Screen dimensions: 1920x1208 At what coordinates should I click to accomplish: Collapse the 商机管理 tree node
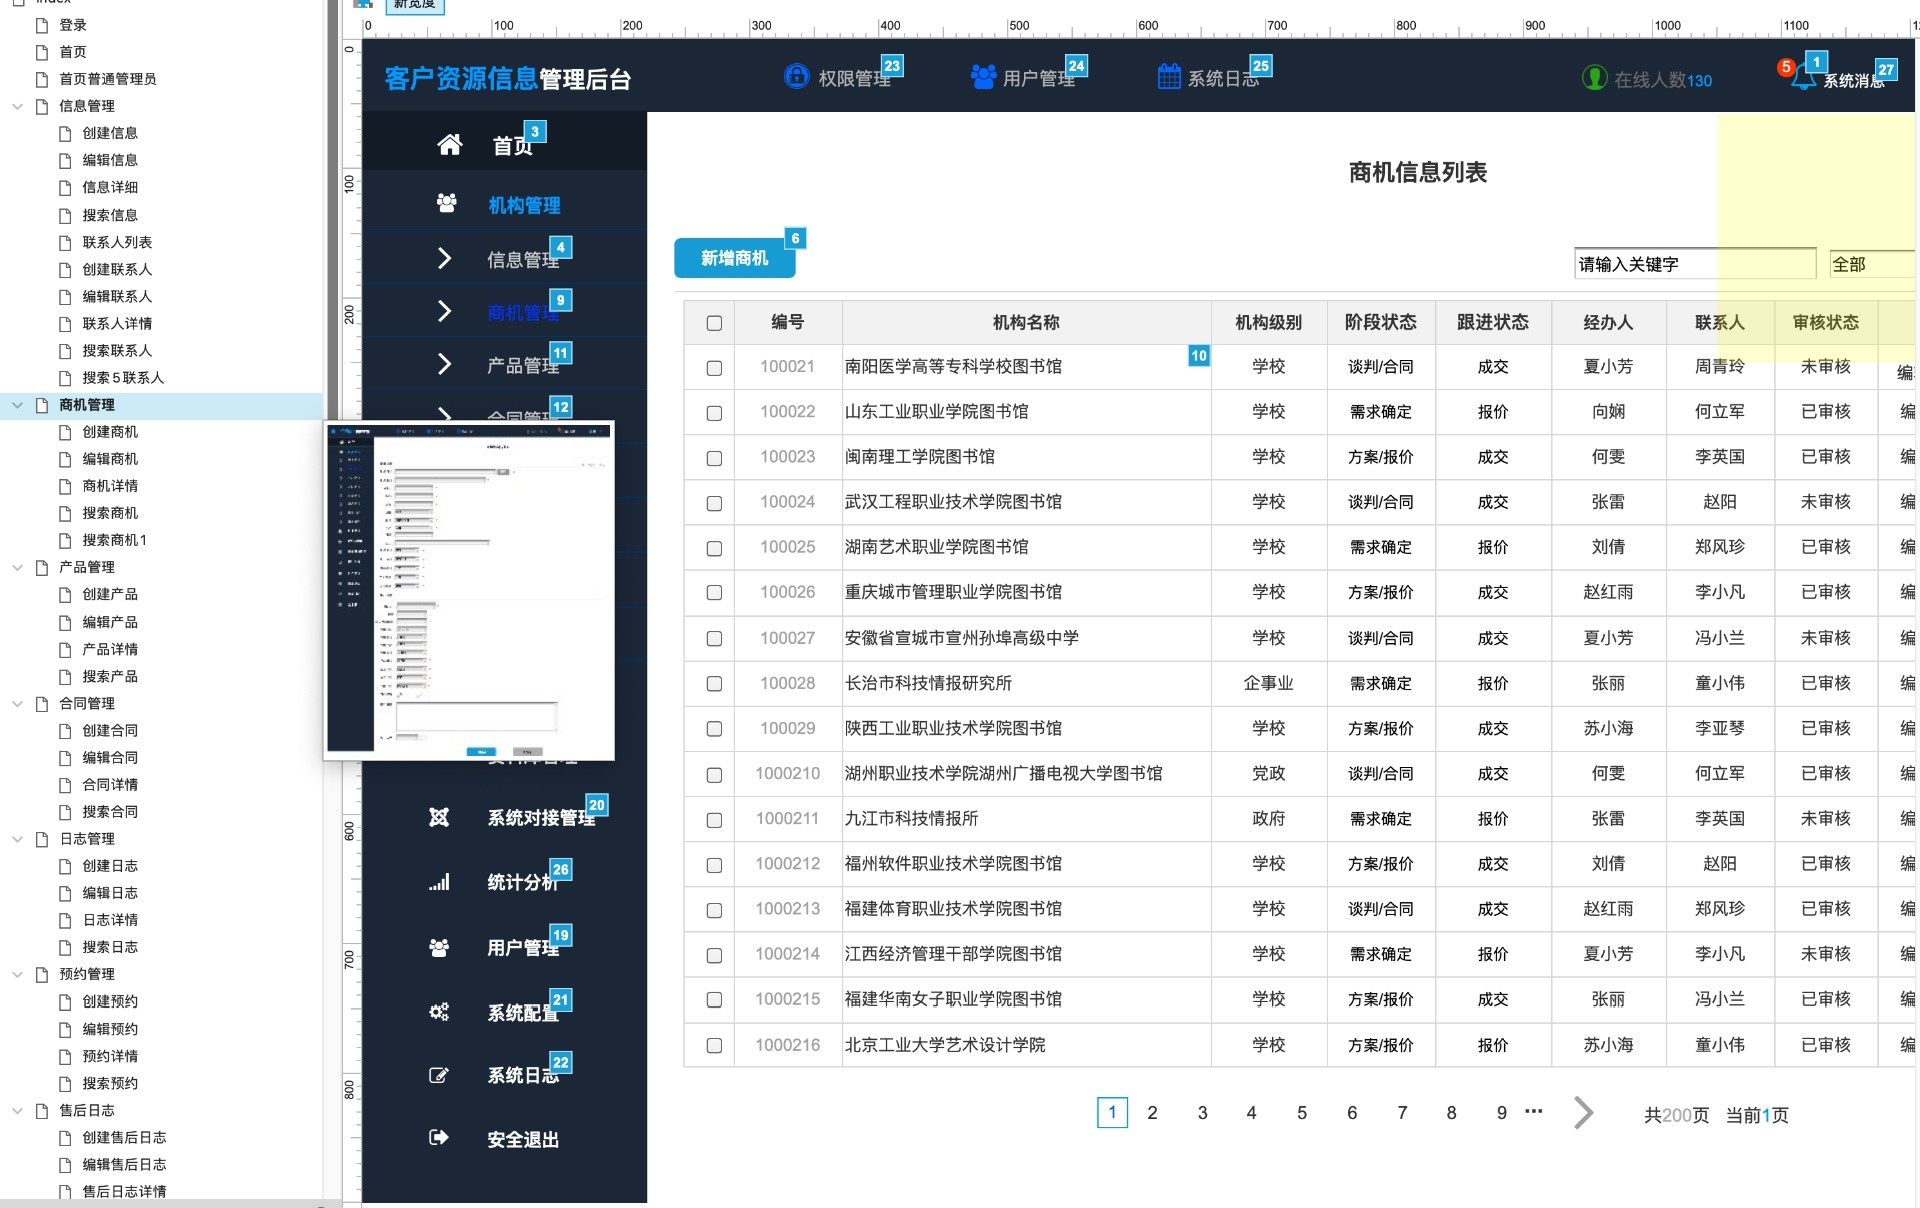click(x=17, y=405)
